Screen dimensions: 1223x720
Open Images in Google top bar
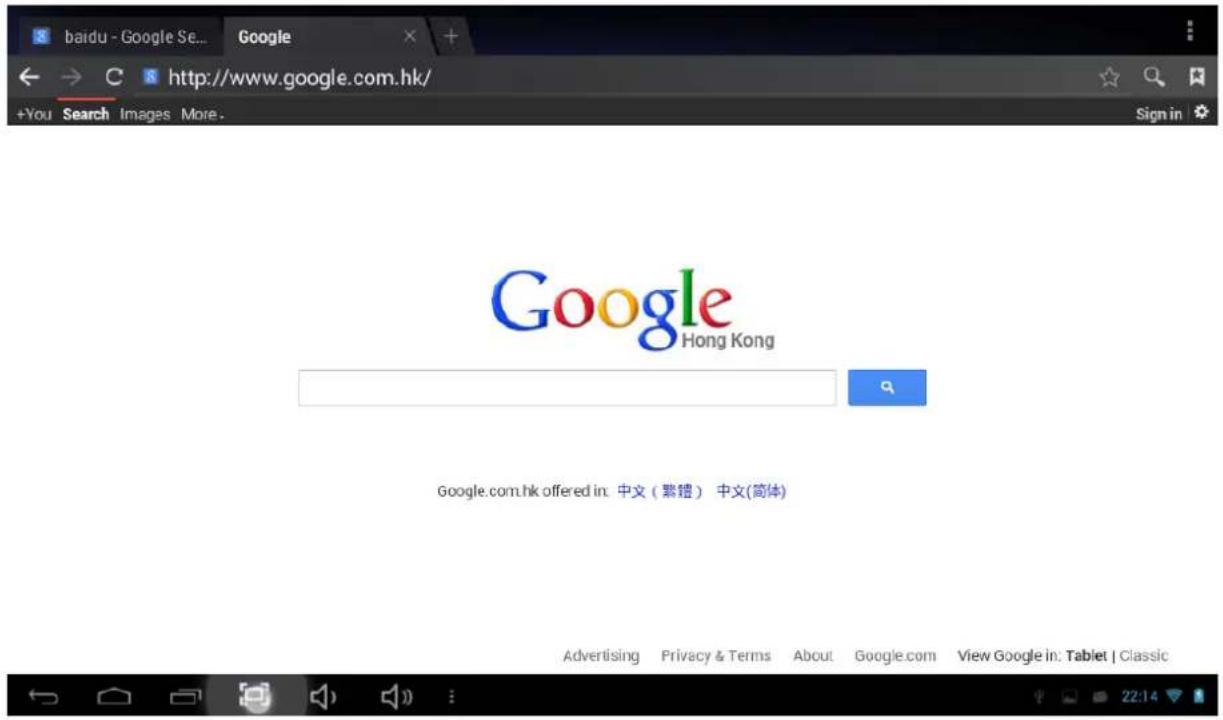pyautogui.click(x=145, y=115)
